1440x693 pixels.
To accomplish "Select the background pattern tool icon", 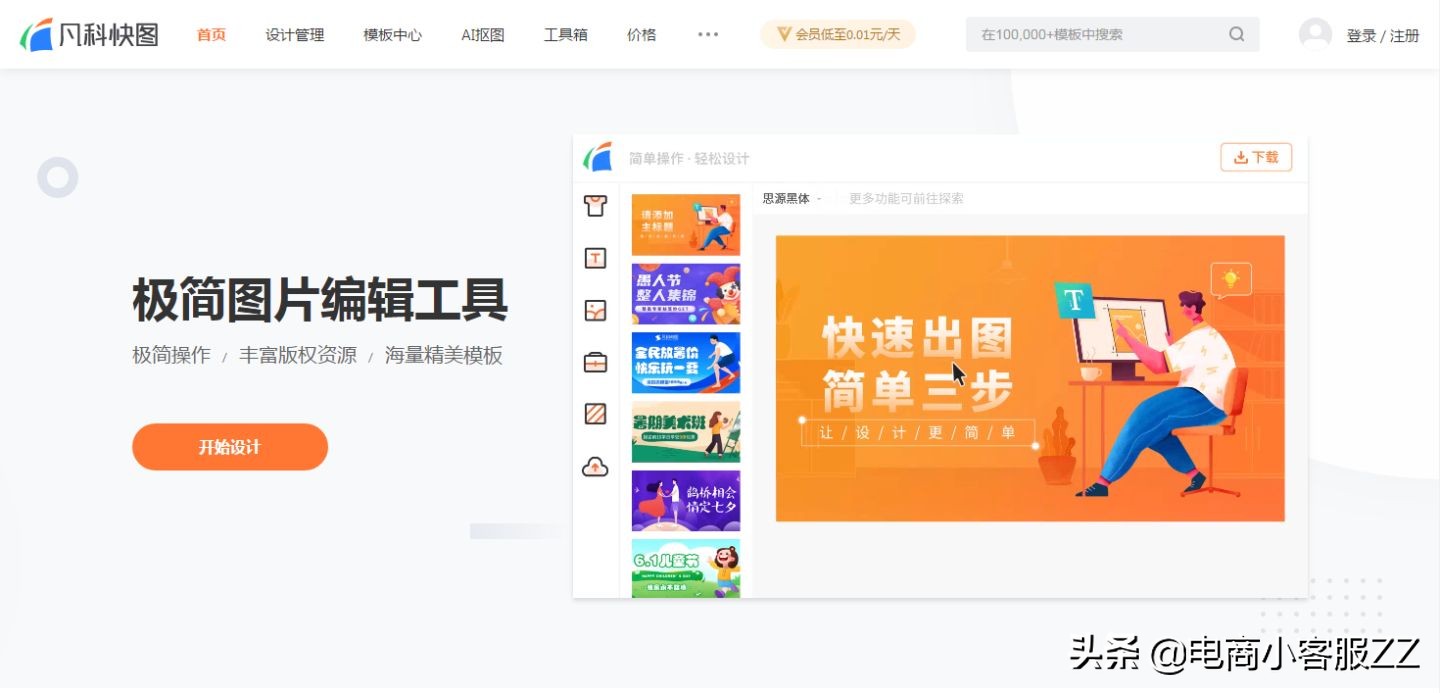I will pyautogui.click(x=595, y=414).
